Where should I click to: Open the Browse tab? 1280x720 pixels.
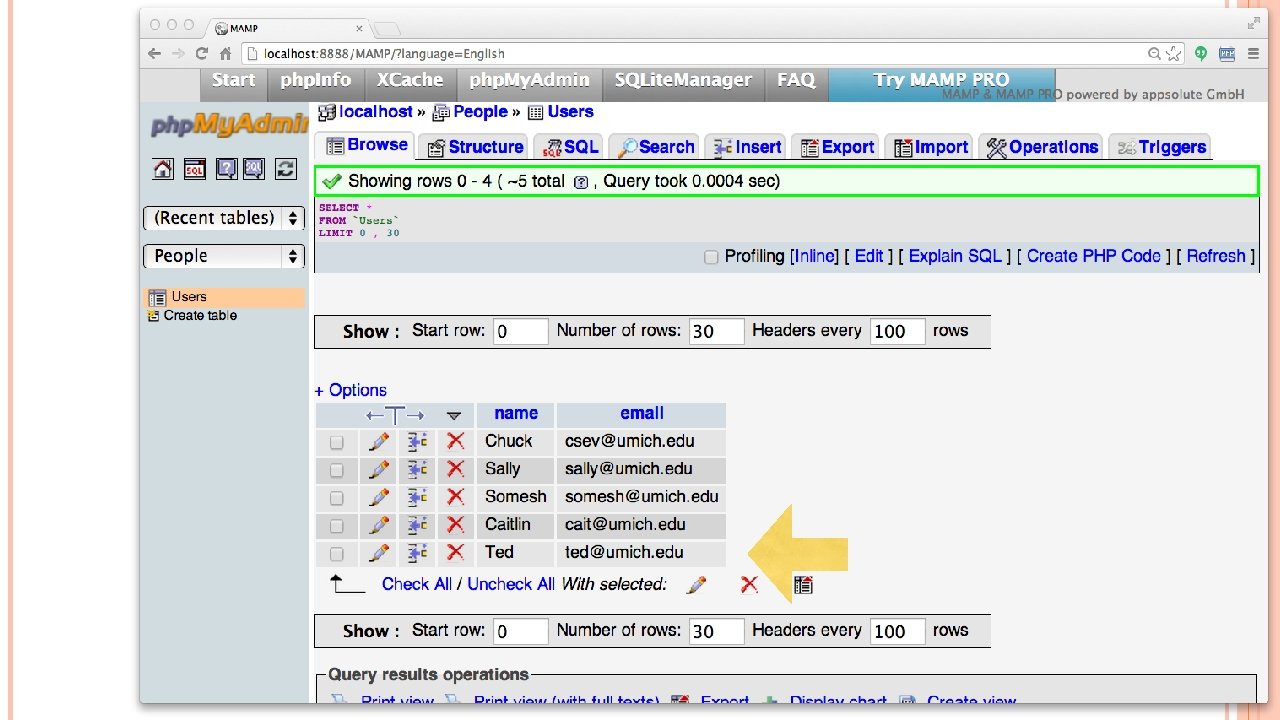pyautogui.click(x=366, y=145)
